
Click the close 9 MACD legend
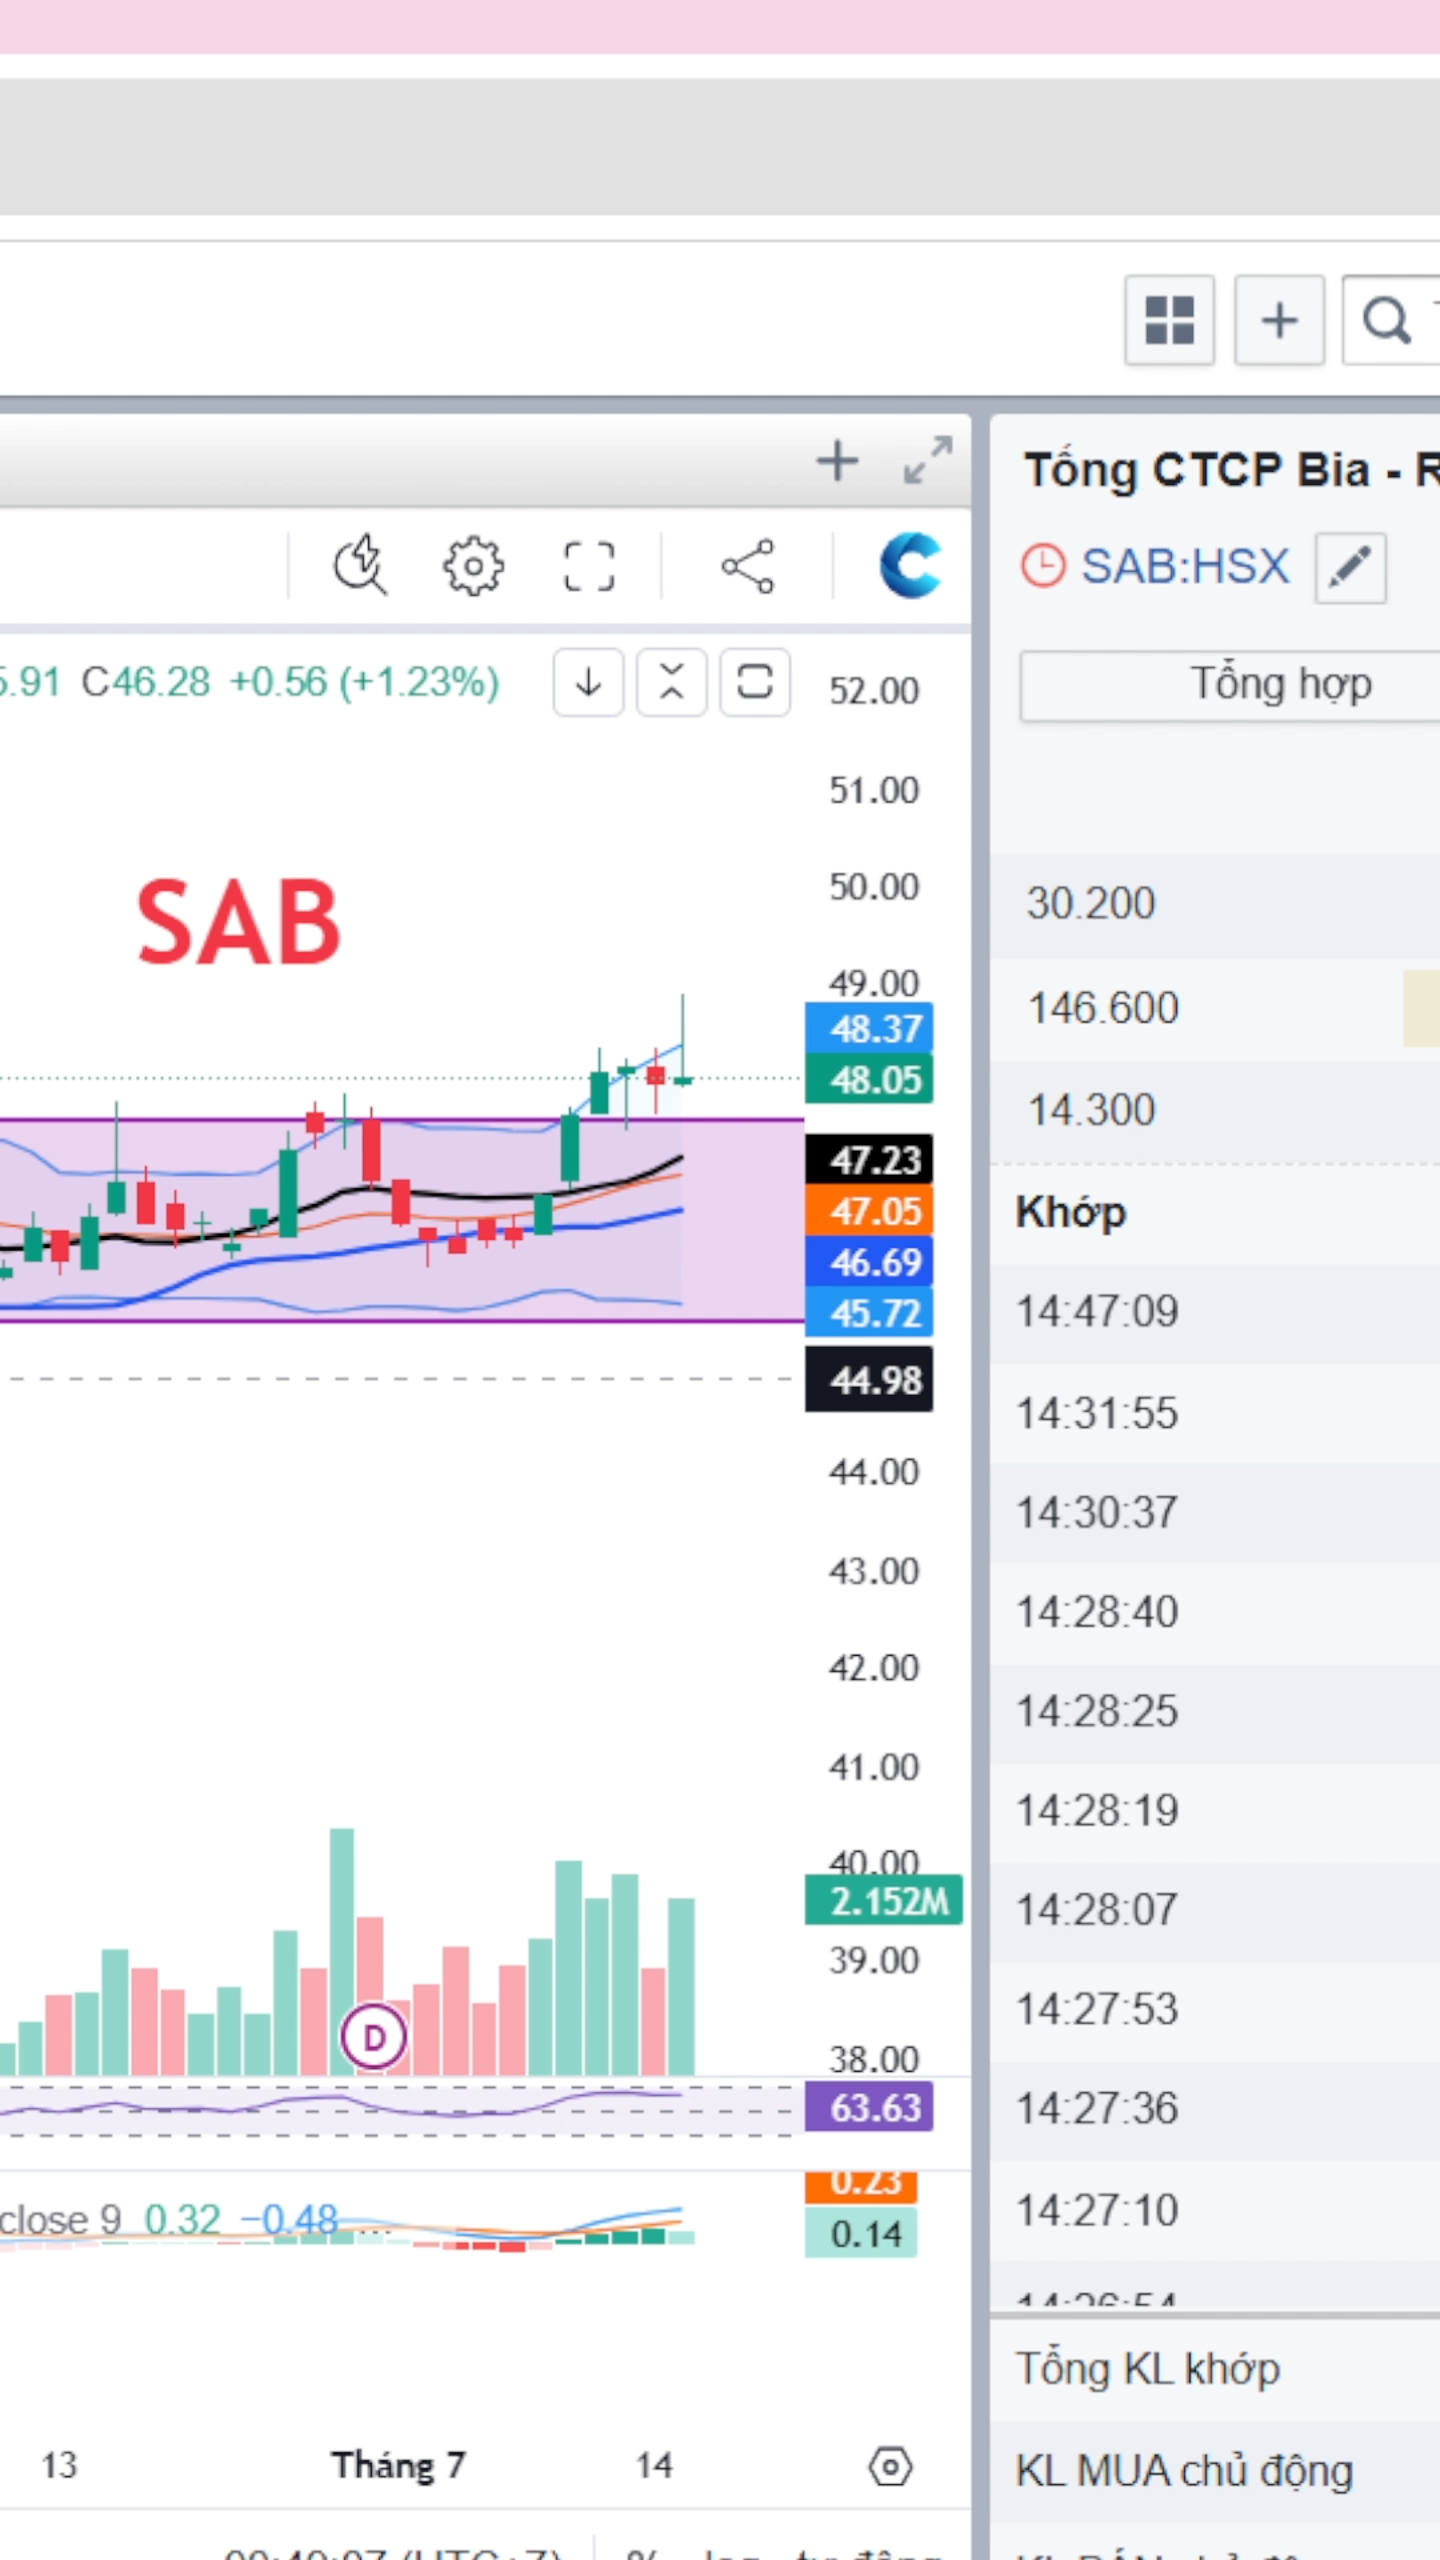click(x=60, y=2221)
